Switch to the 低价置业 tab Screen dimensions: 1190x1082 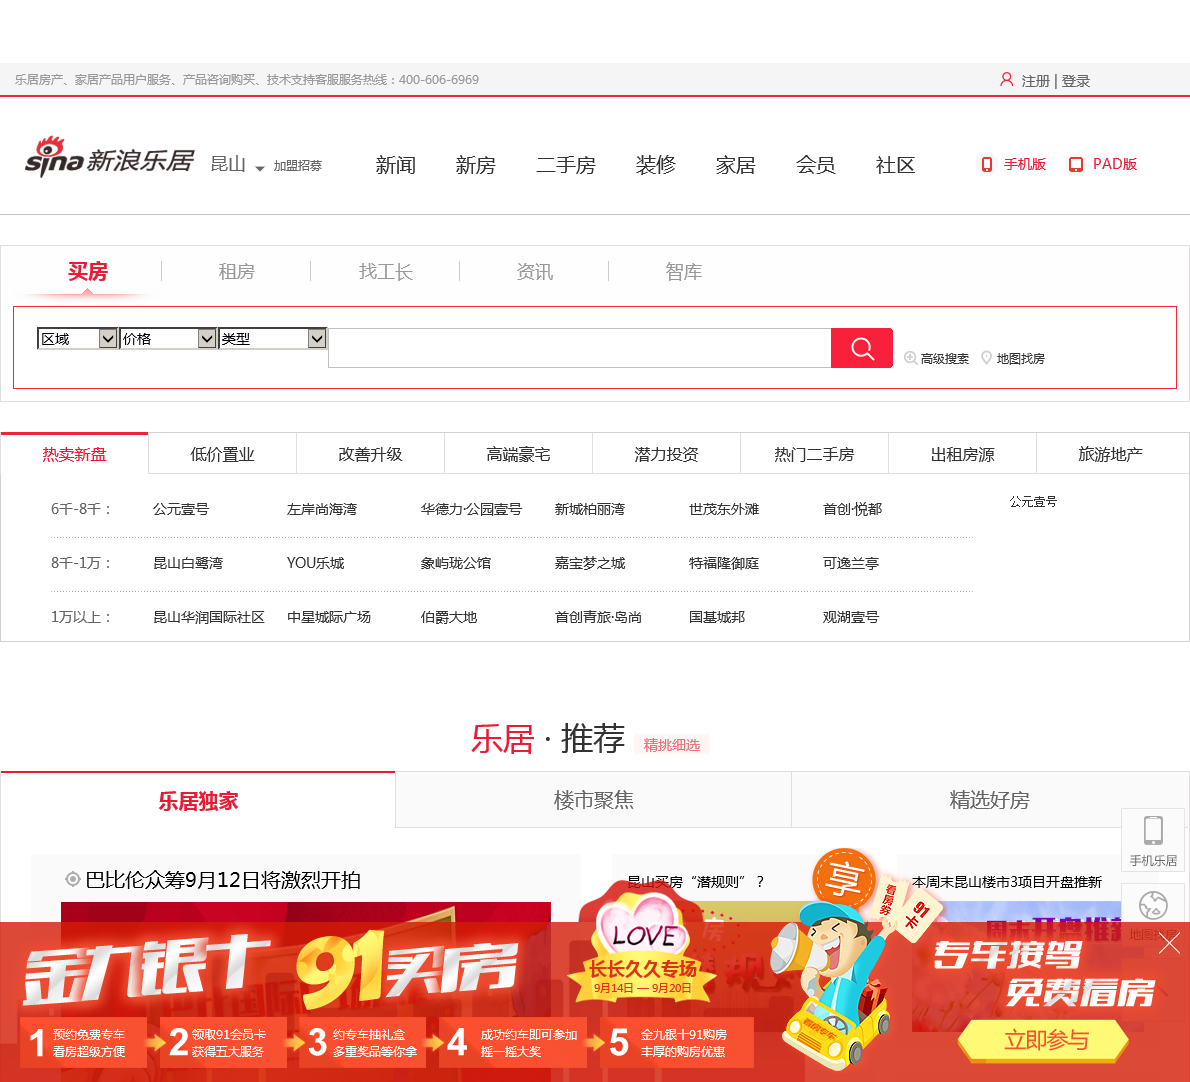[222, 454]
